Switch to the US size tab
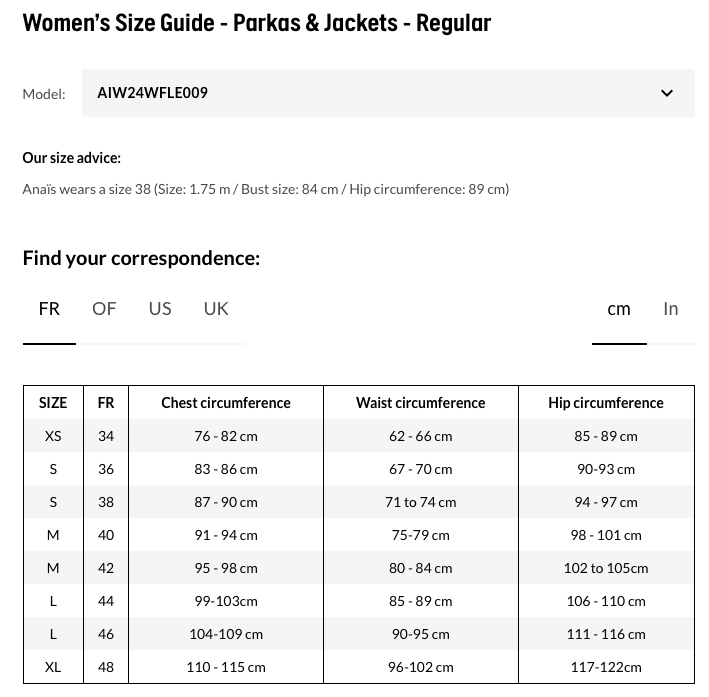709x697 pixels. click(x=160, y=309)
